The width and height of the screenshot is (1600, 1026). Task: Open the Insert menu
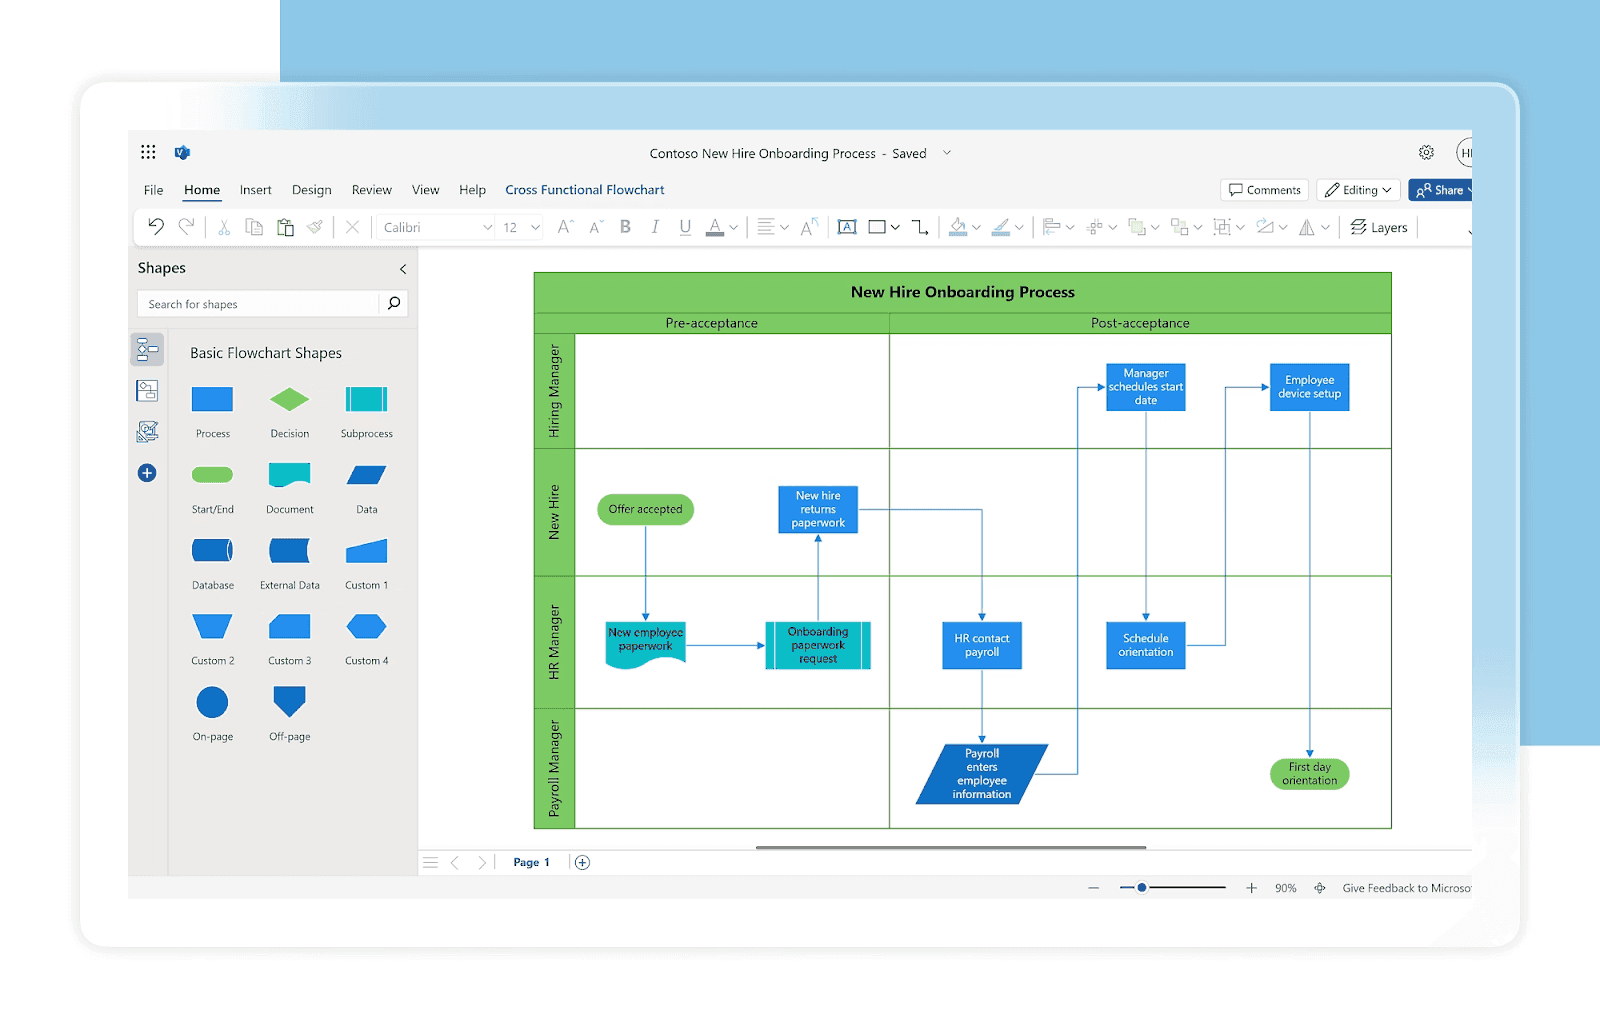(255, 190)
